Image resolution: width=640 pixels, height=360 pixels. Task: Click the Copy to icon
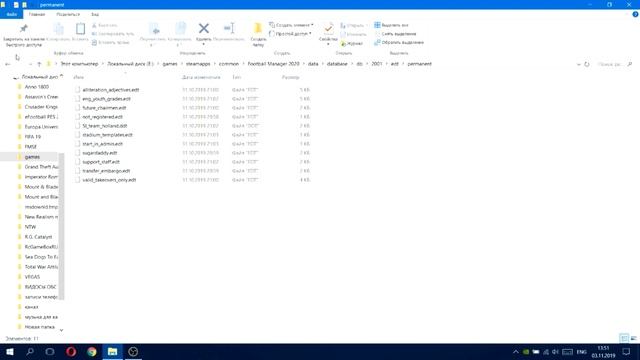pyautogui.click(x=180, y=29)
